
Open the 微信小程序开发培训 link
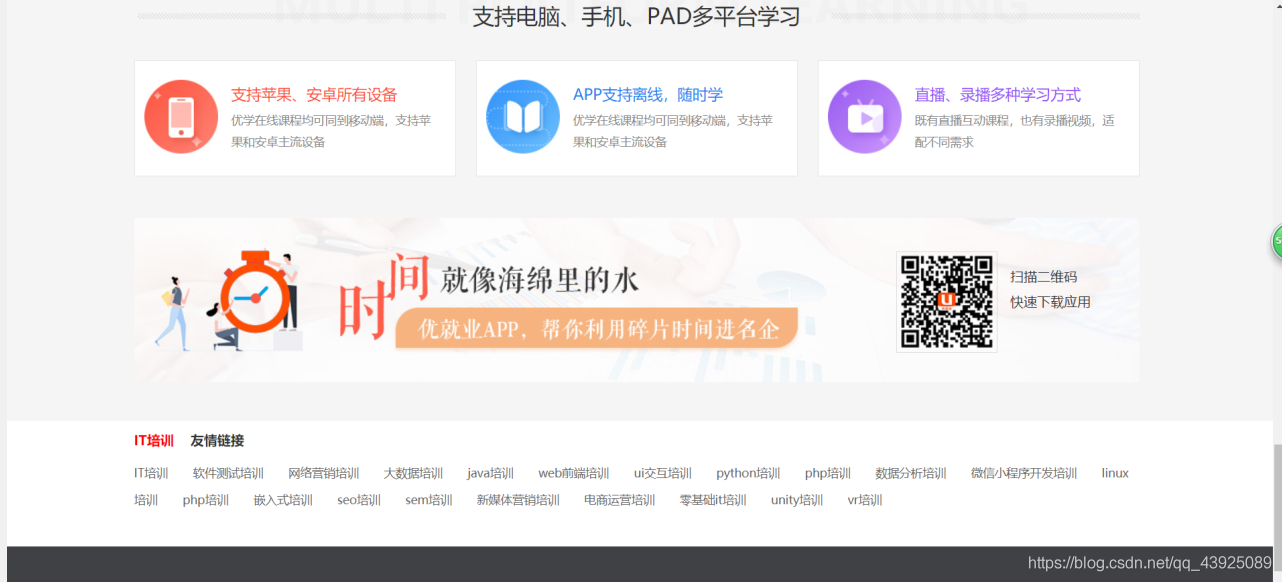(x=1024, y=474)
